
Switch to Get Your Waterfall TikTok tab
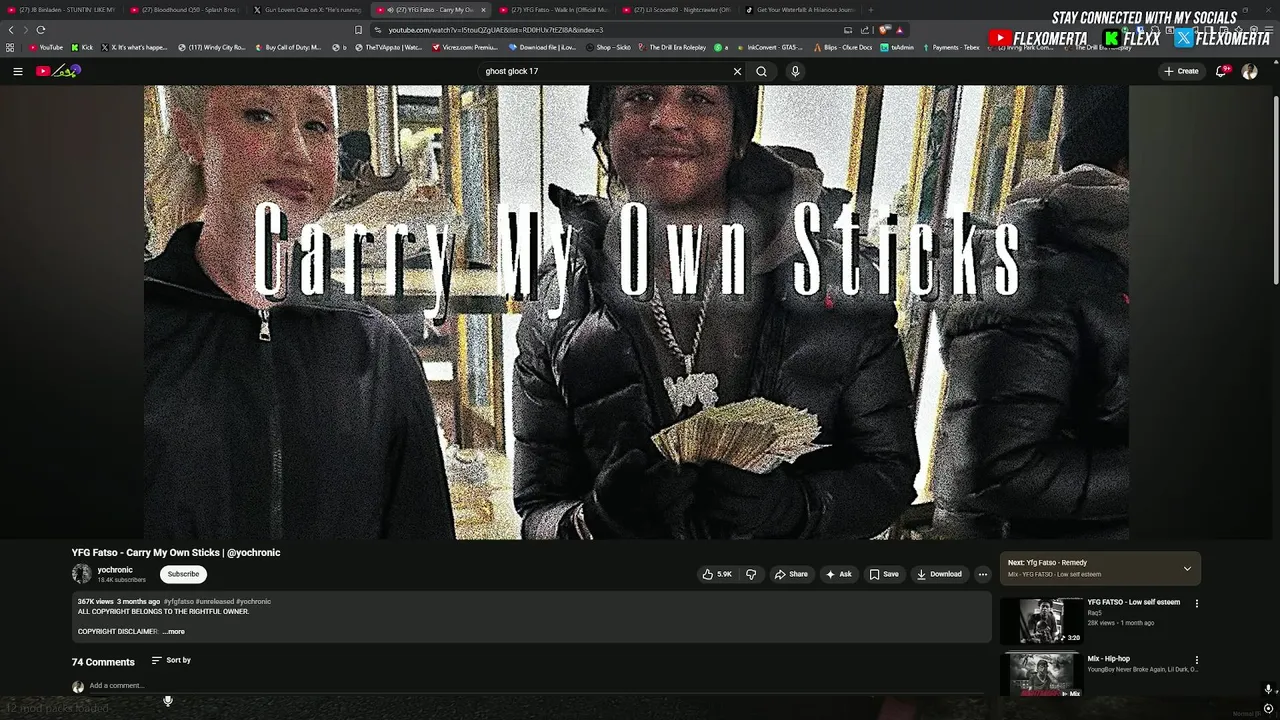tap(800, 10)
